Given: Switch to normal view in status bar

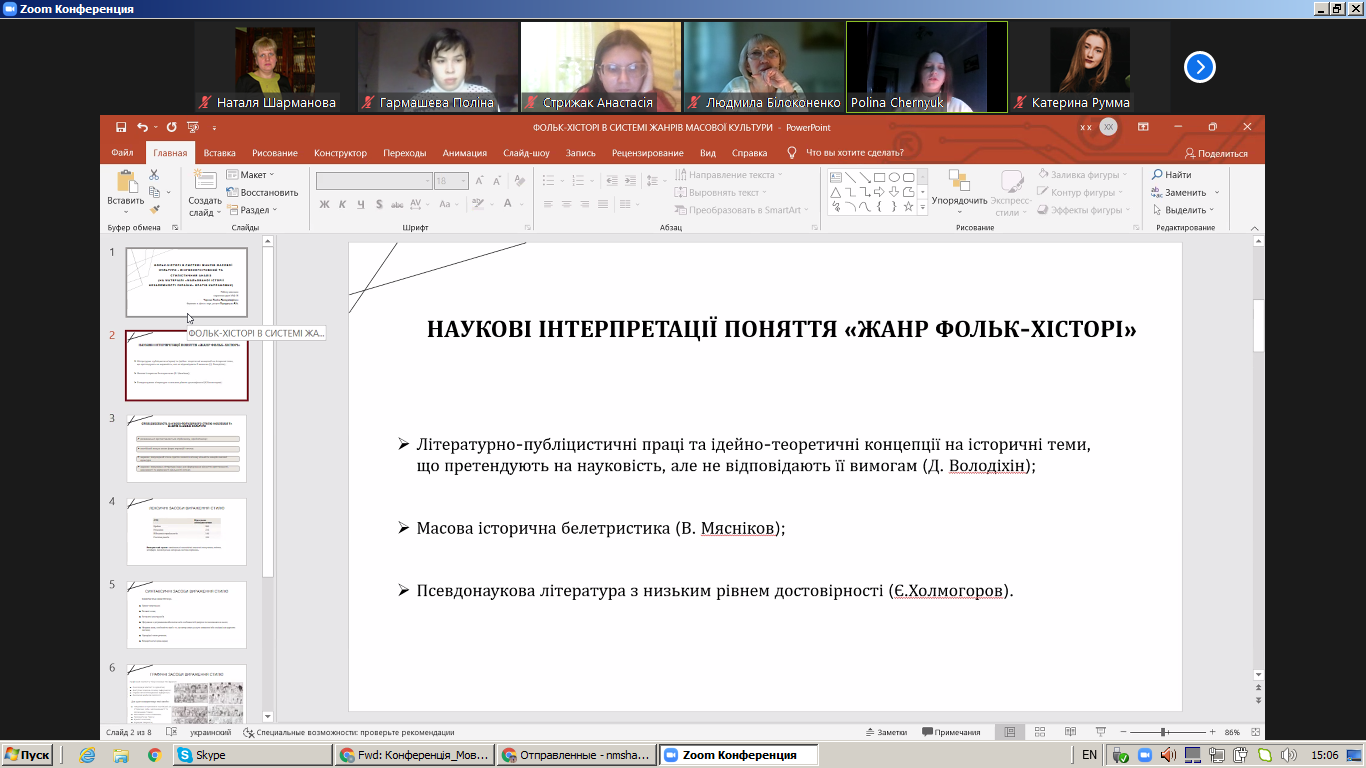Looking at the screenshot, I should [1010, 732].
